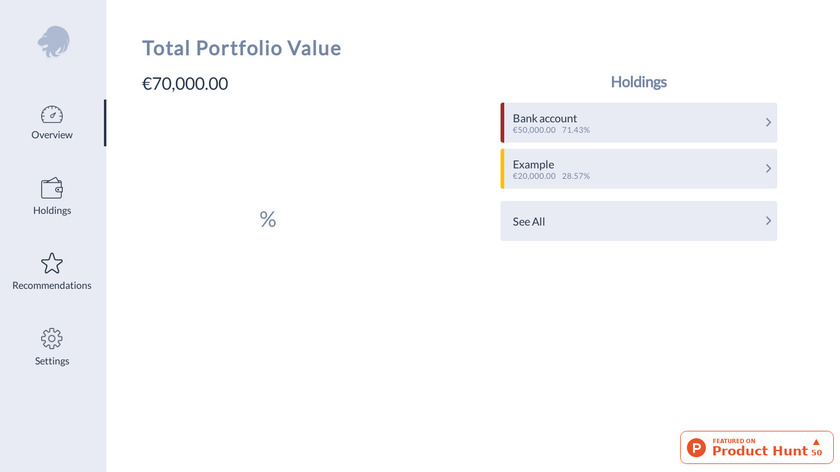Expand the Example holding chevron arrow
Screen dimensions: 840x472
(x=768, y=168)
